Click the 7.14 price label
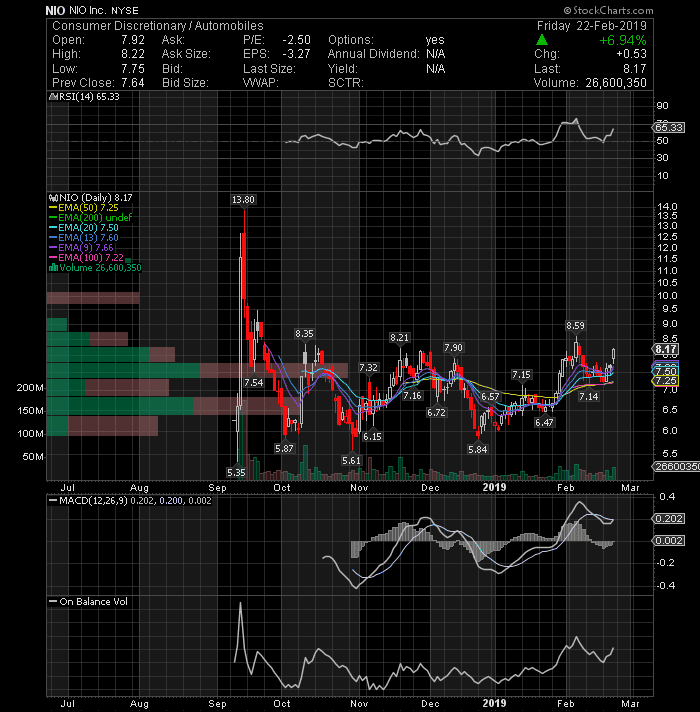This screenshot has width=700, height=712. click(x=589, y=397)
